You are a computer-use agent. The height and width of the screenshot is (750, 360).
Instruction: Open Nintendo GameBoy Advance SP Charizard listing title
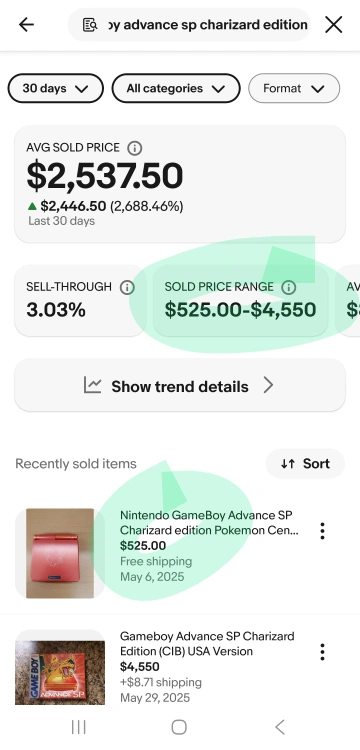coord(209,523)
